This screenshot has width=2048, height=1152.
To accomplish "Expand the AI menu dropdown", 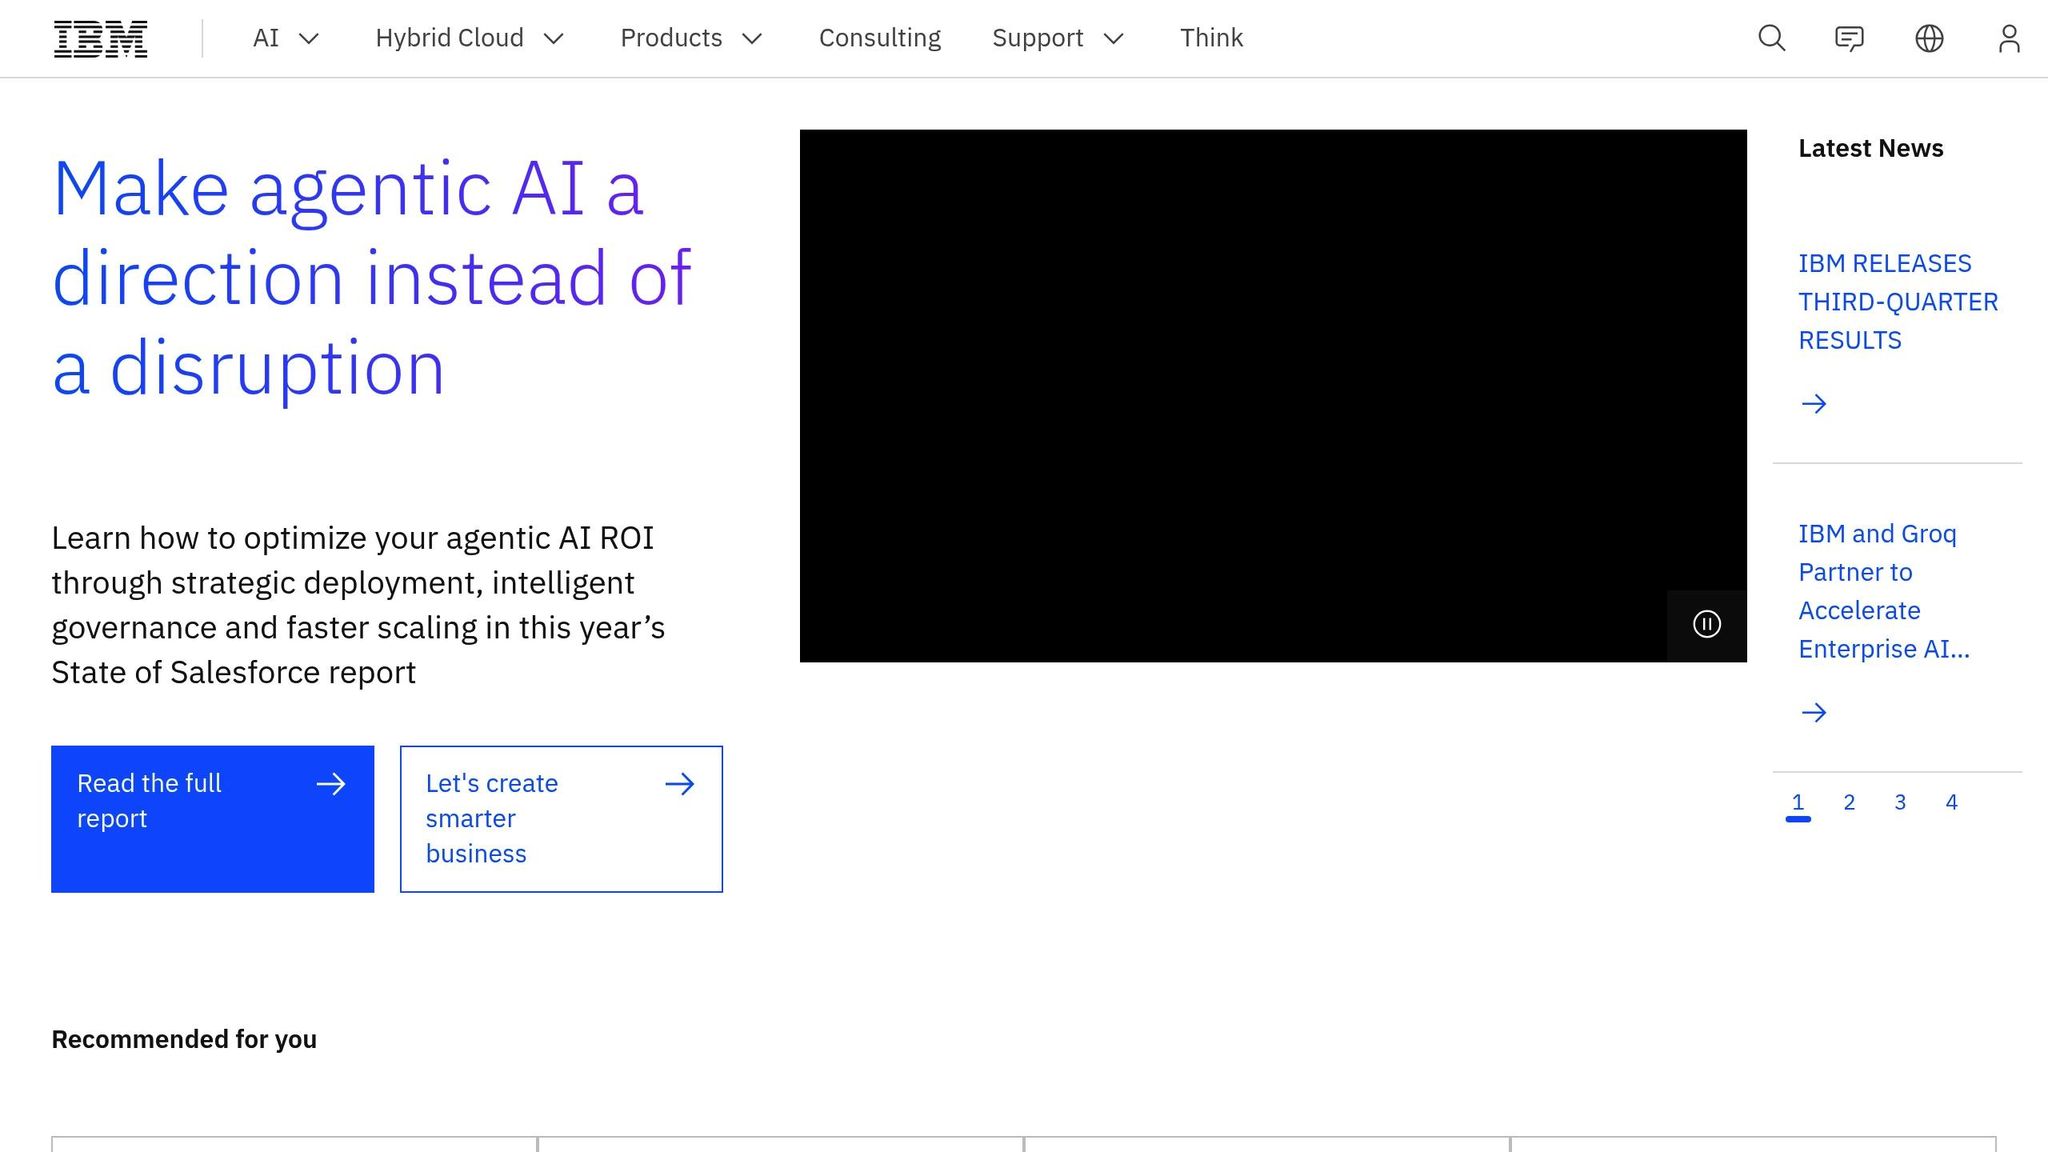I will coord(285,39).
